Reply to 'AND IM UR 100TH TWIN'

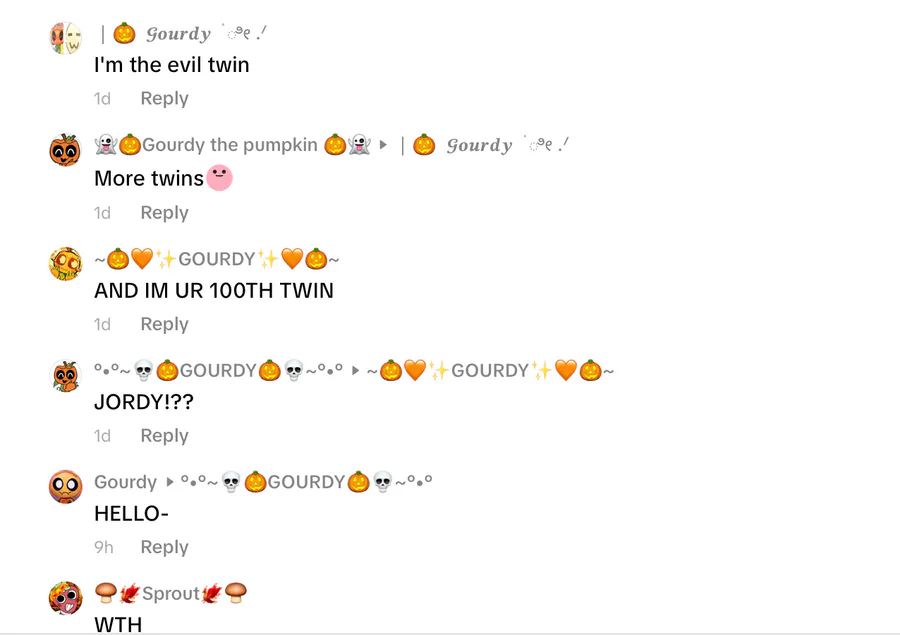click(164, 324)
